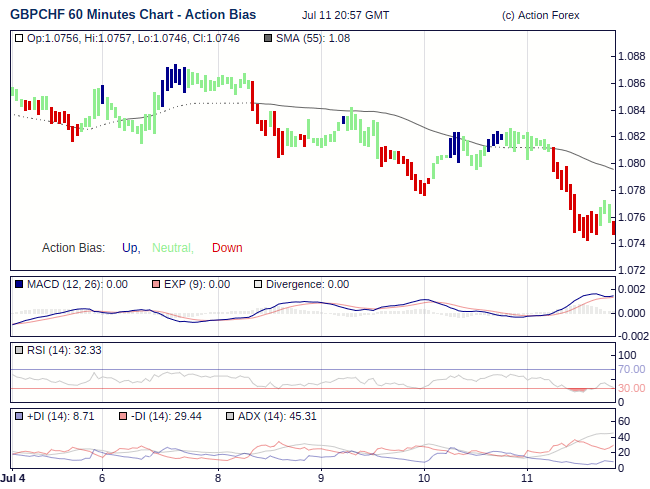Click the RSI (14) legend square
This screenshot has height=489, width=650.
[19, 350]
